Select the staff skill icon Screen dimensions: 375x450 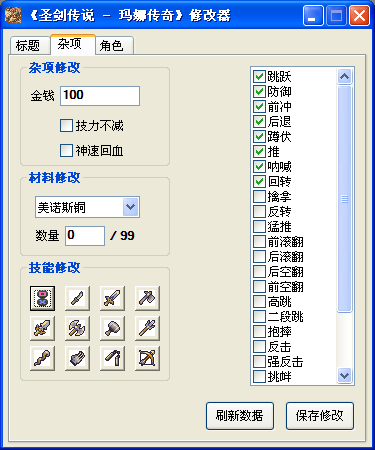42,358
